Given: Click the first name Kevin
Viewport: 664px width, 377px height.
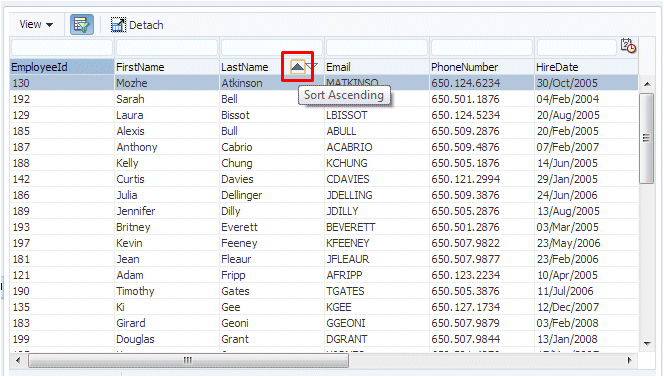Looking at the screenshot, I should (x=129, y=243).
